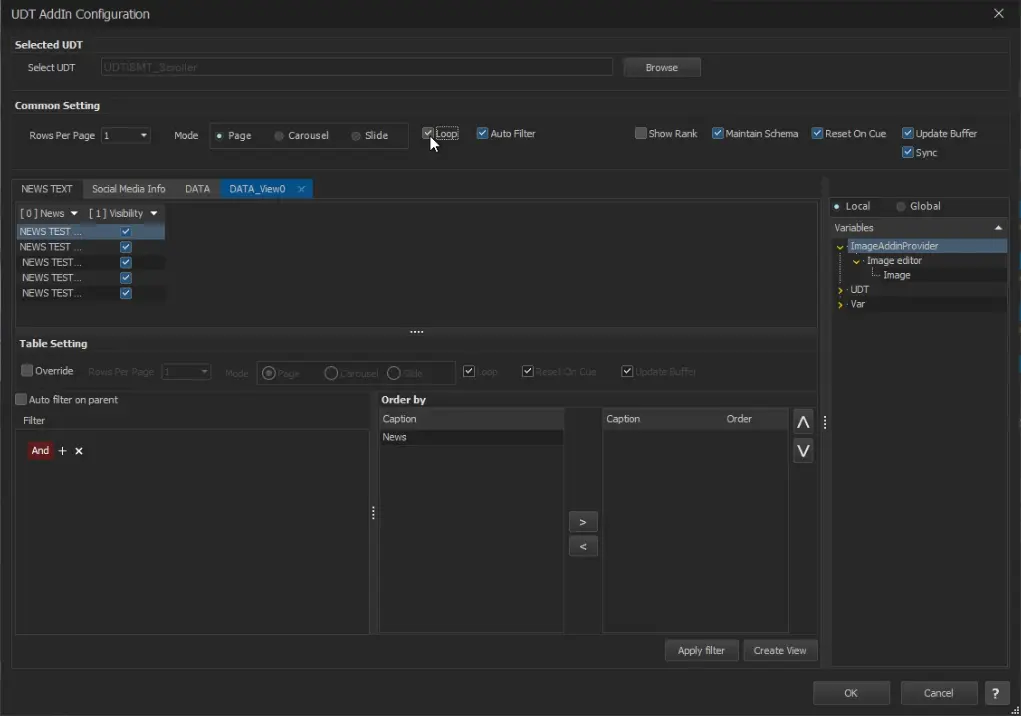Enable the Show Rank checkbox
Viewport: 1021px width, 716px height.
(641, 134)
